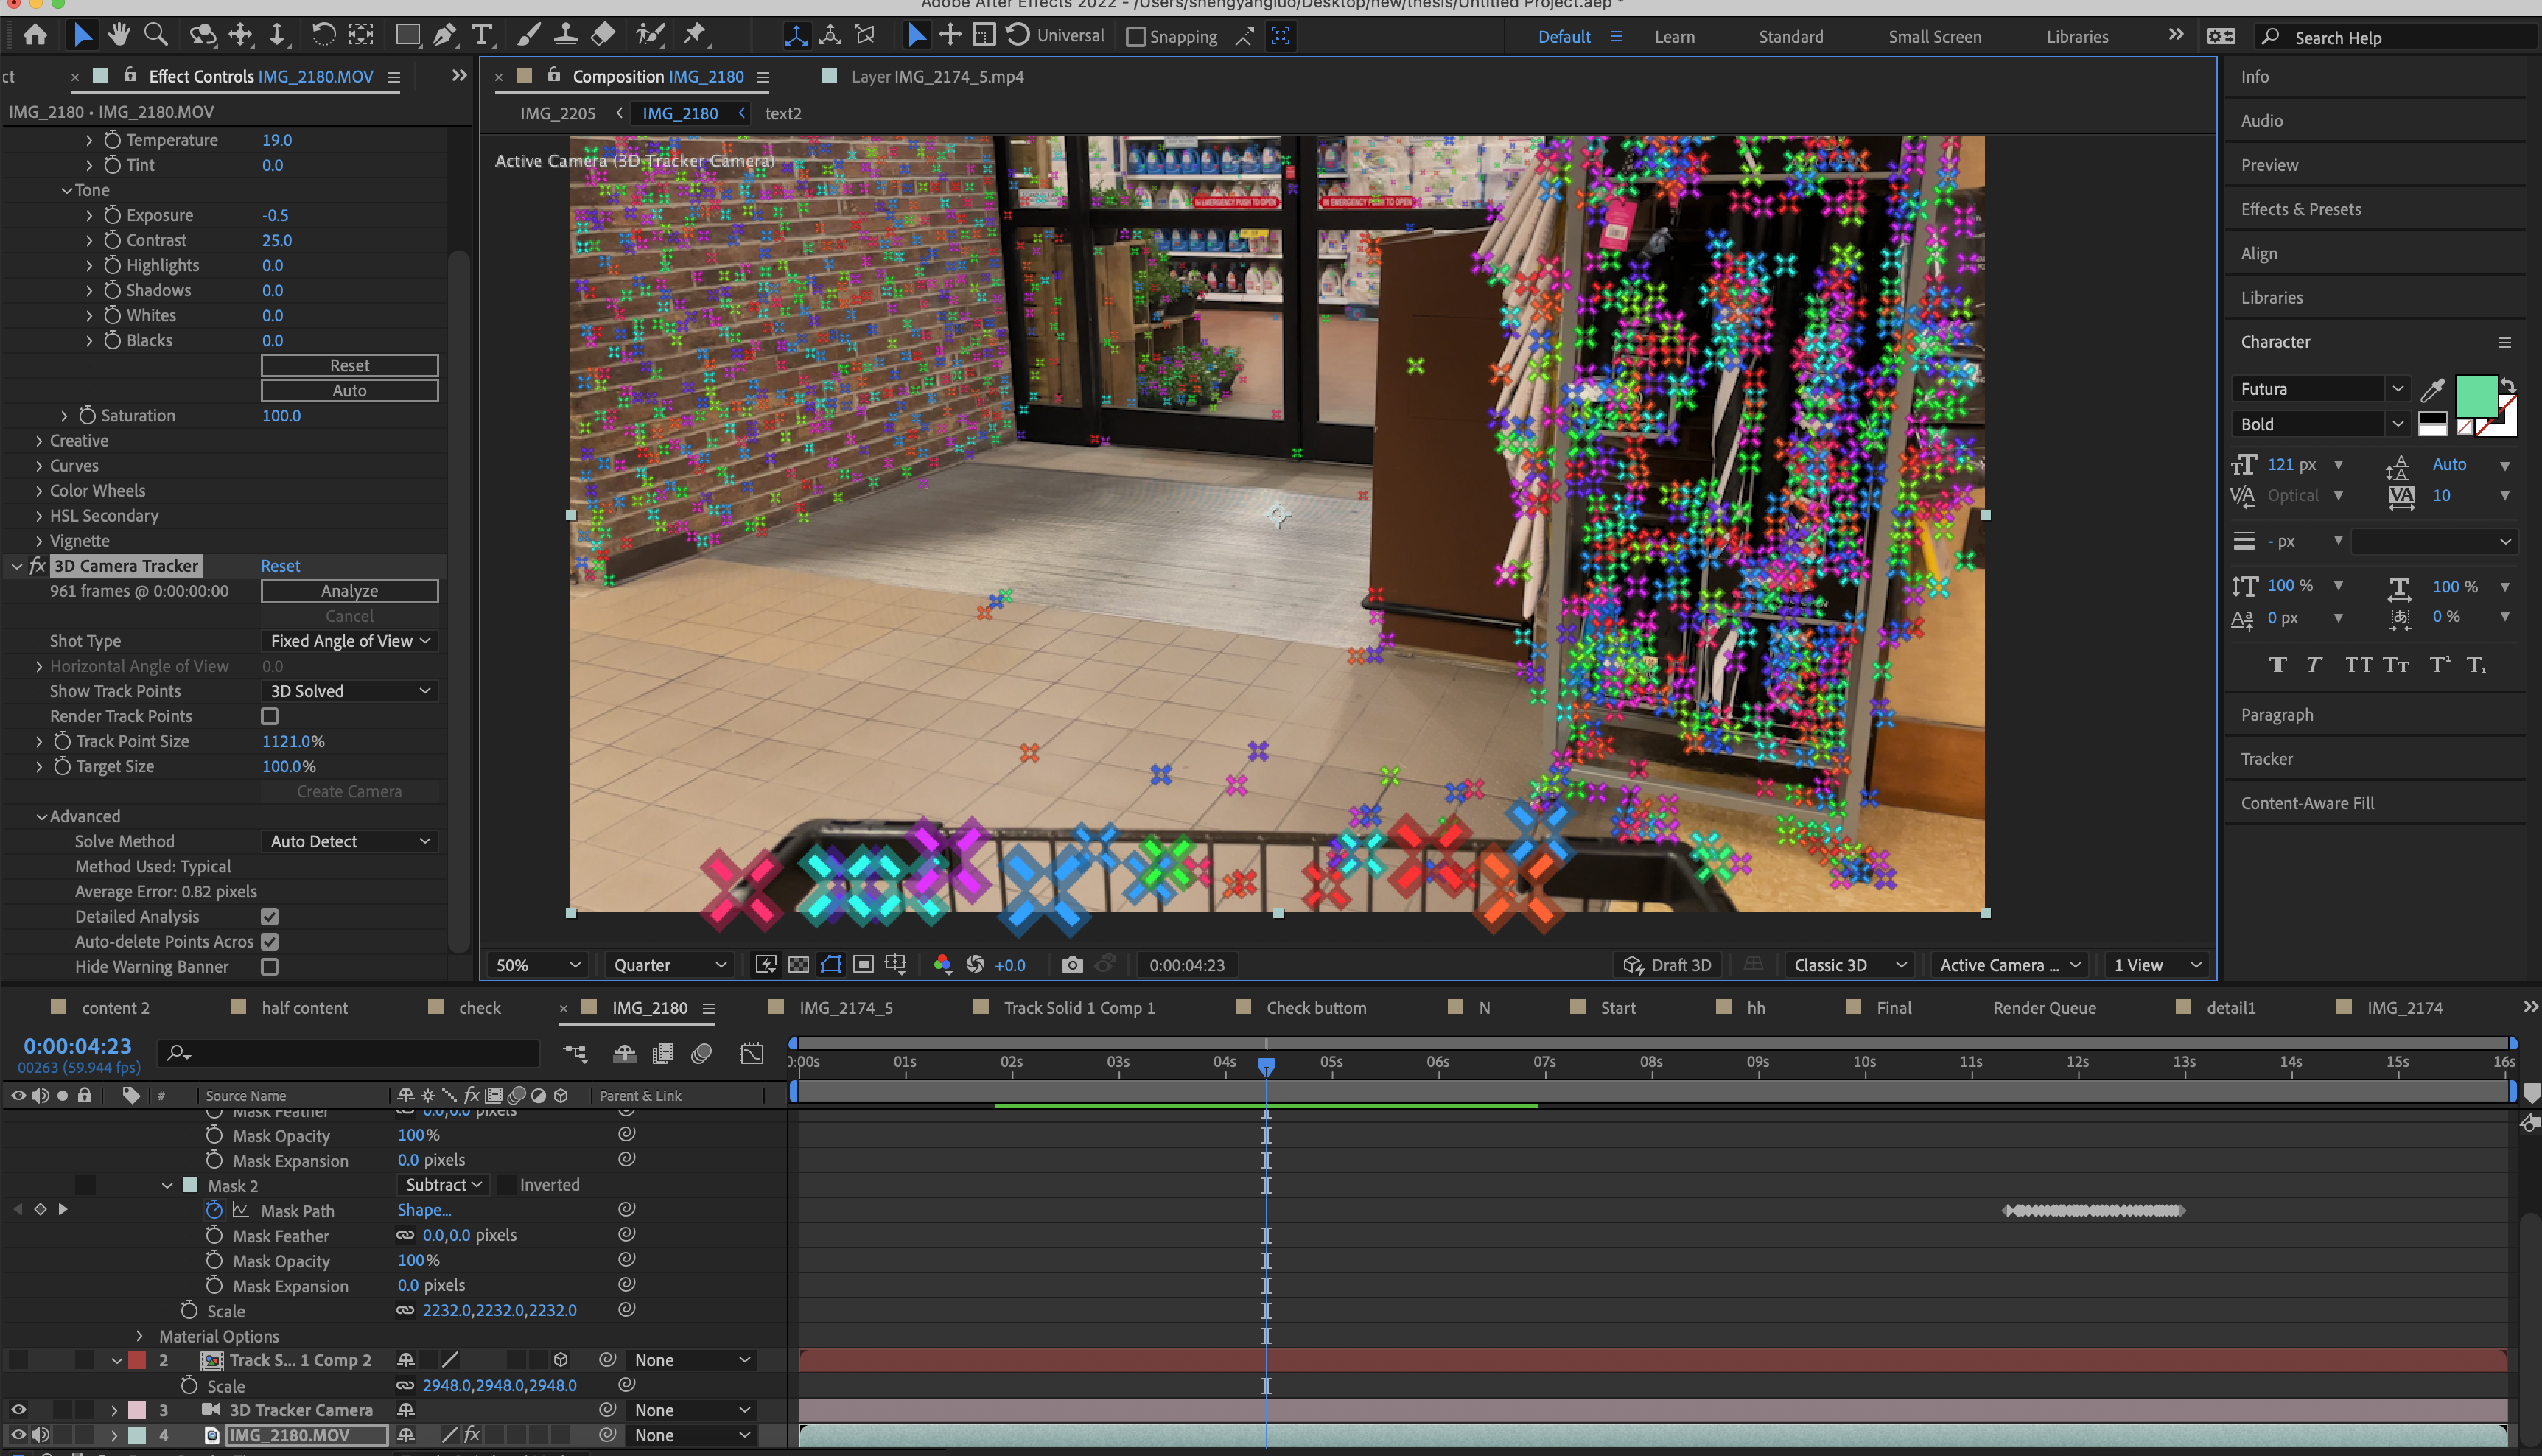
Task: Click the green text fill color swatch
Action: click(2476, 397)
